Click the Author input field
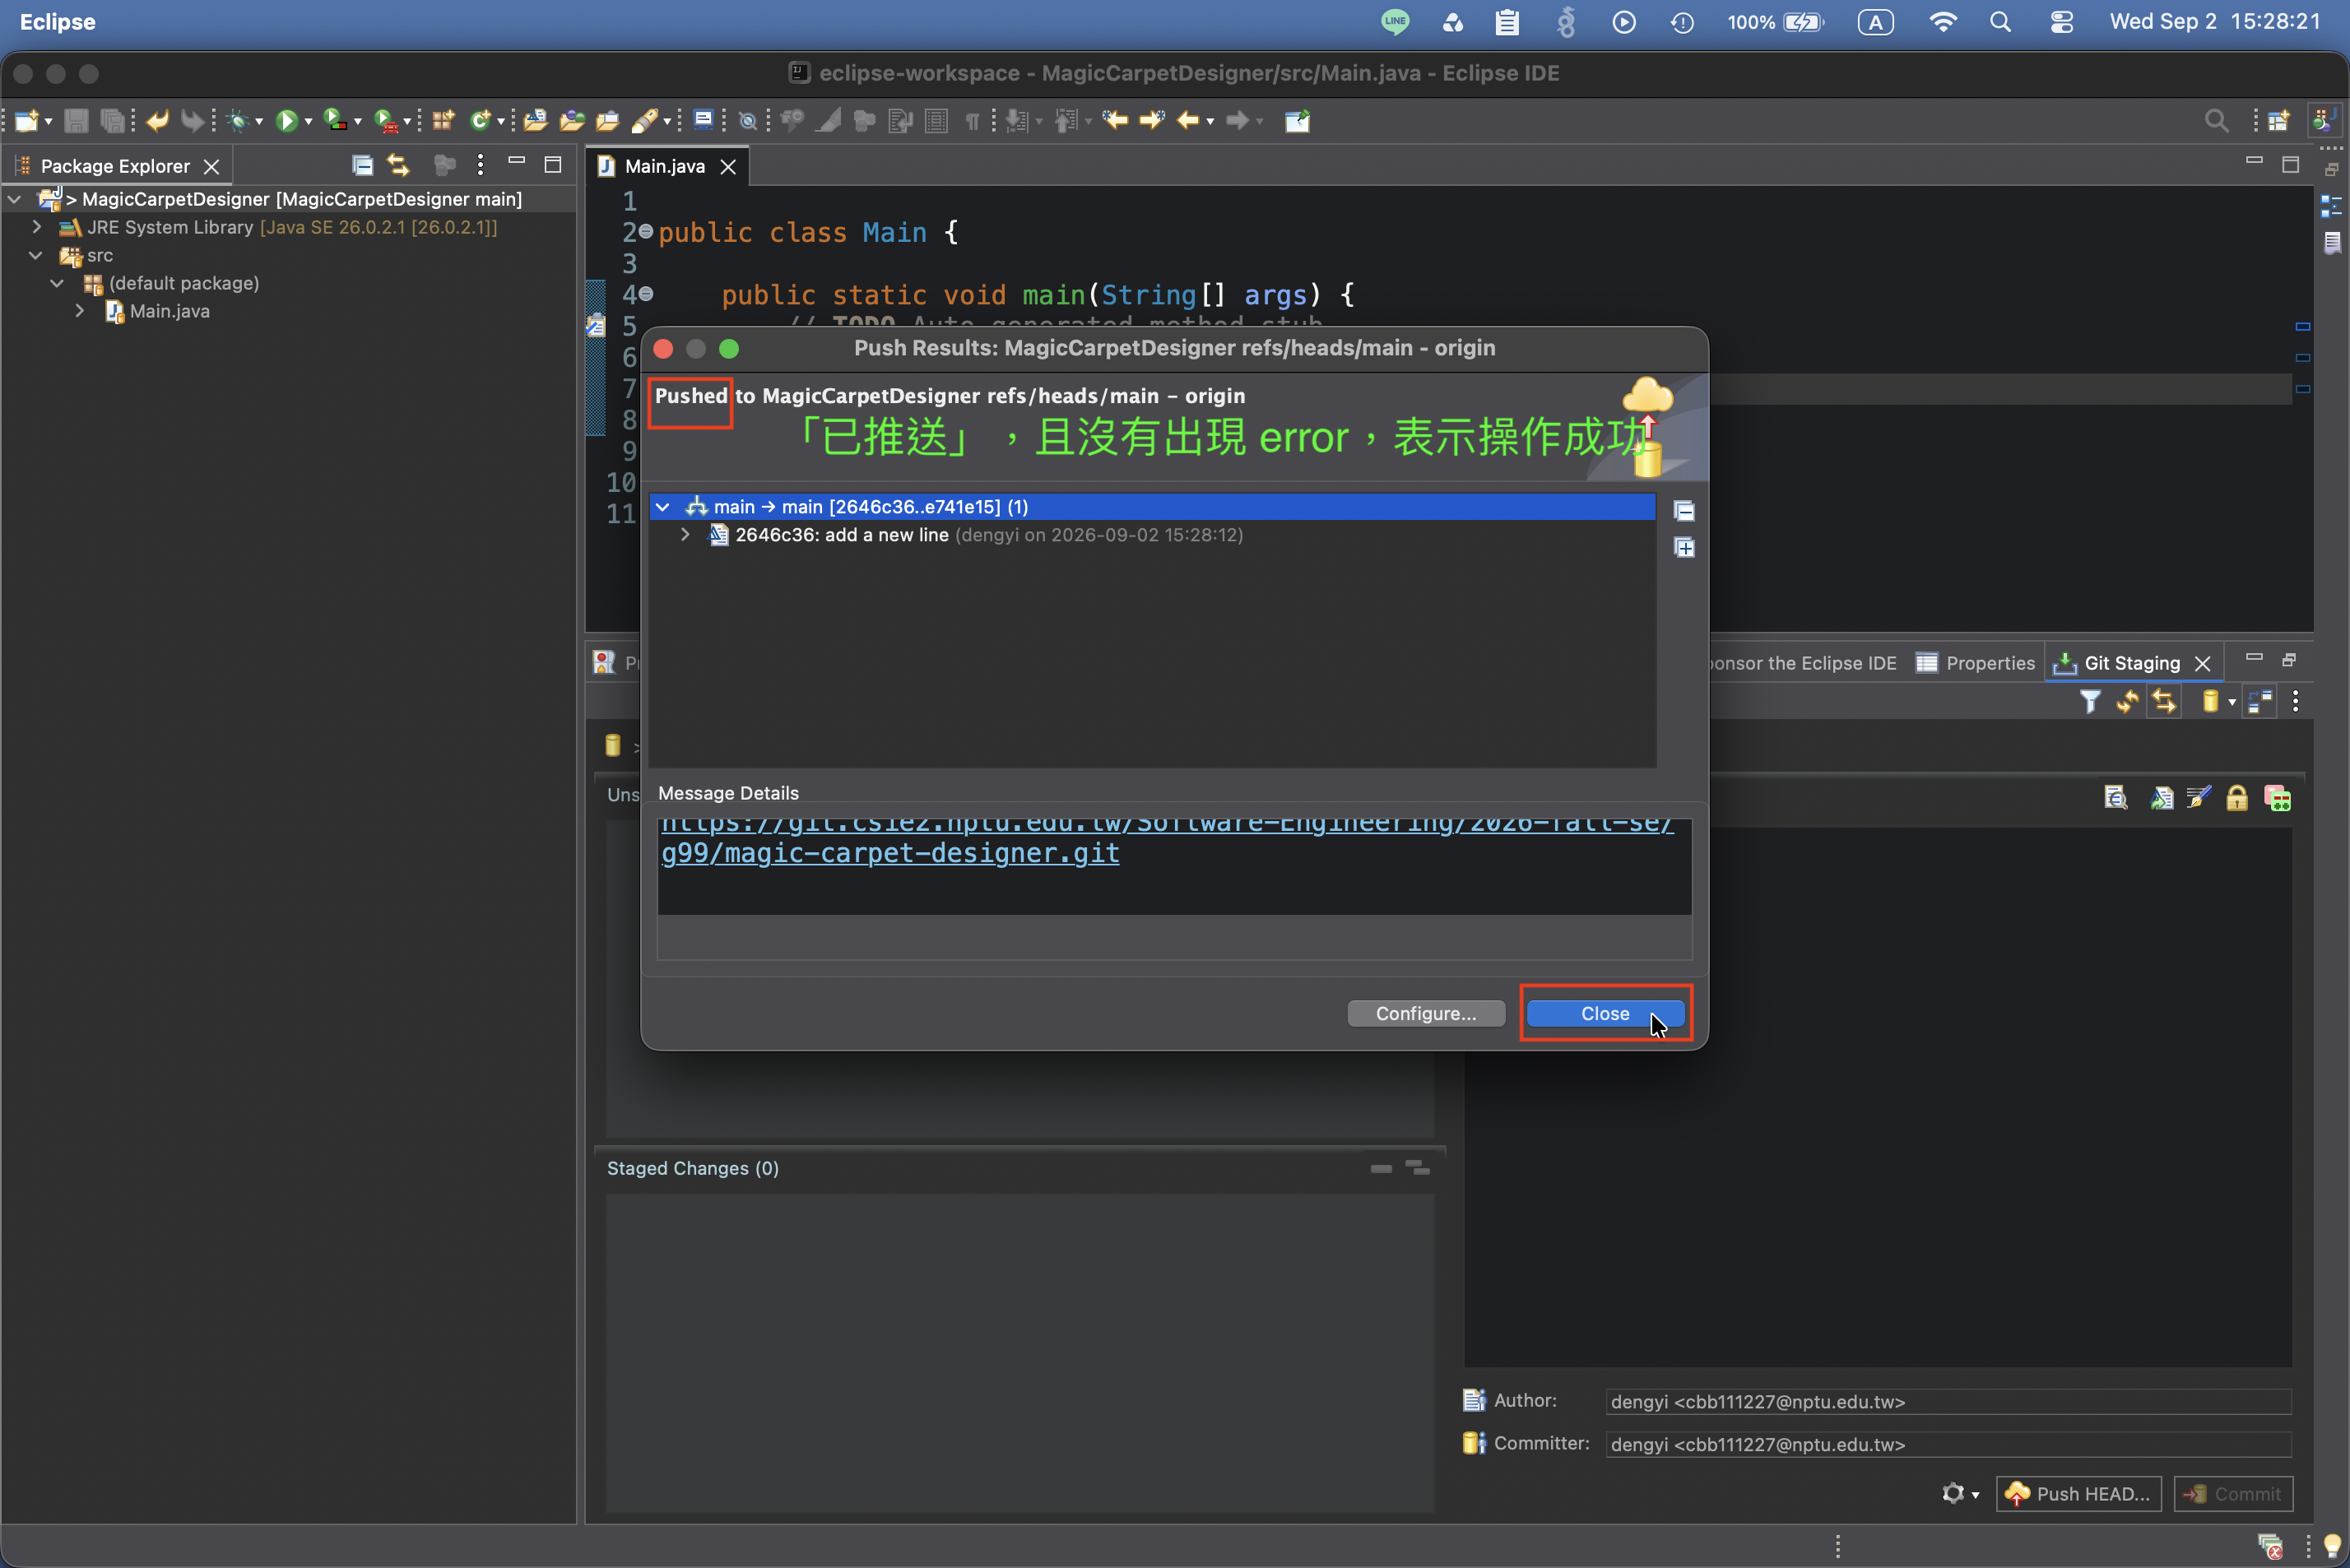The height and width of the screenshot is (1568, 2350). [x=1948, y=1401]
